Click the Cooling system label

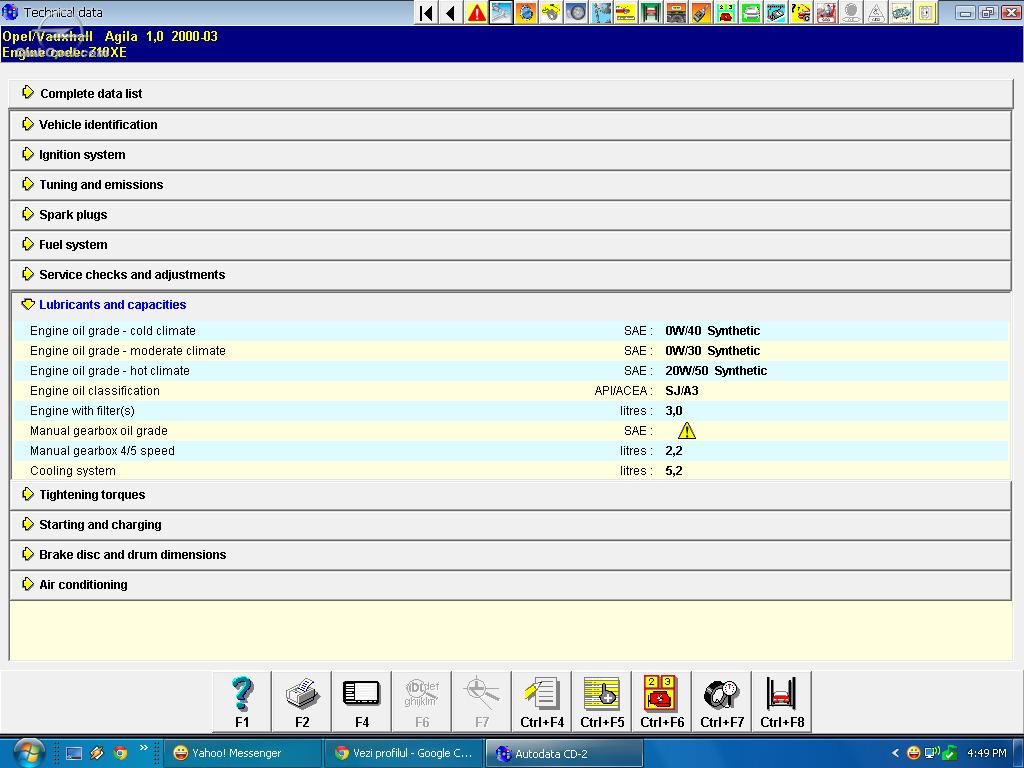click(72, 471)
